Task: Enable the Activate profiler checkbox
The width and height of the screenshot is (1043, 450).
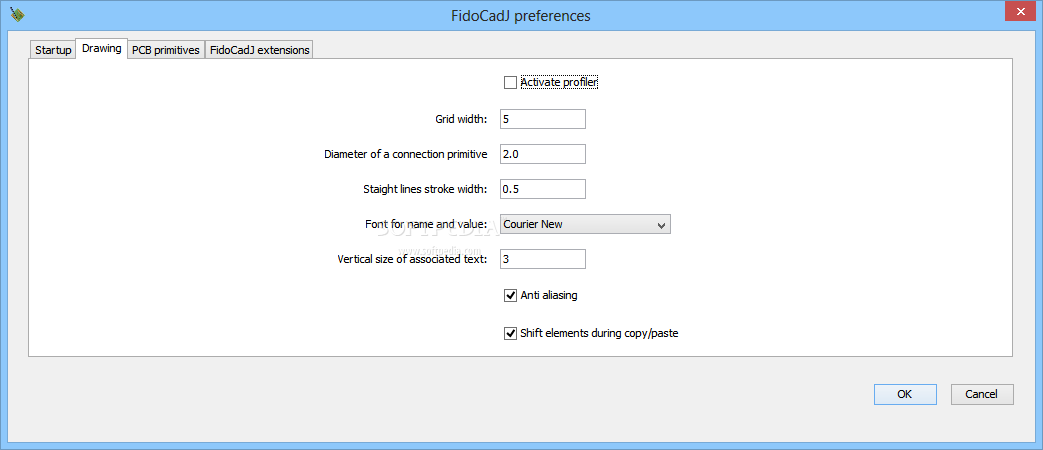Action: 510,82
